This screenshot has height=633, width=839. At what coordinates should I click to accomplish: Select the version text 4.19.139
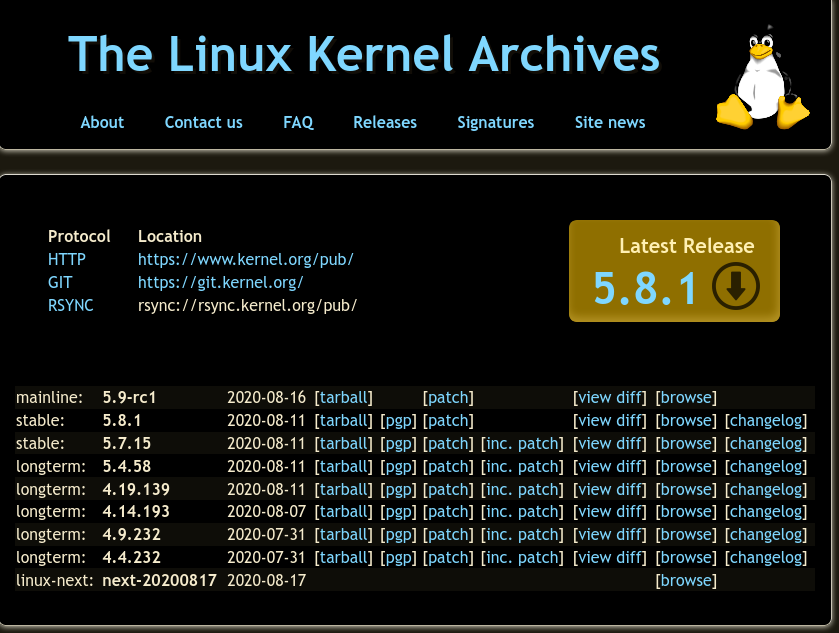point(136,490)
